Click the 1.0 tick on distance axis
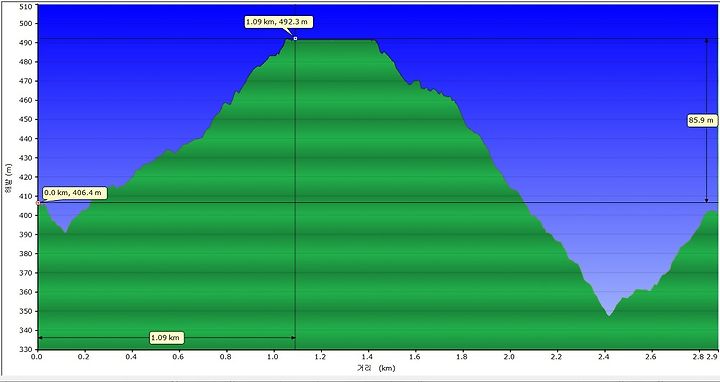 click(x=273, y=357)
